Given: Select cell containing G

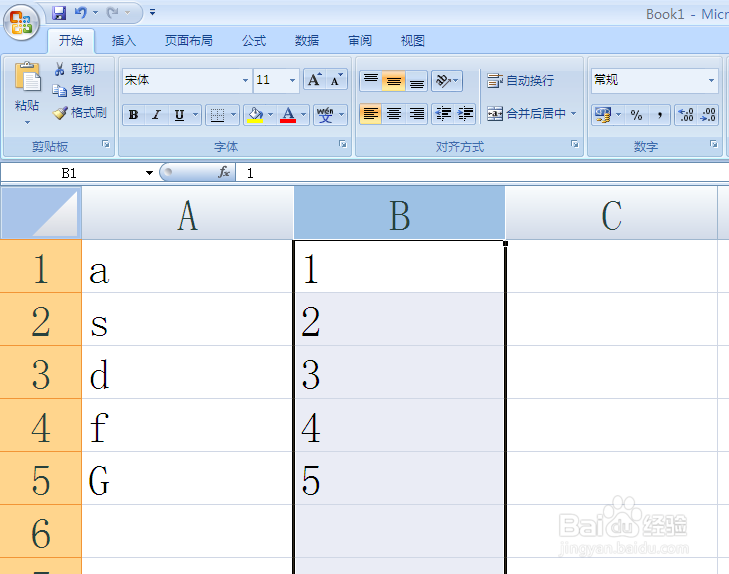Looking at the screenshot, I should tap(187, 478).
